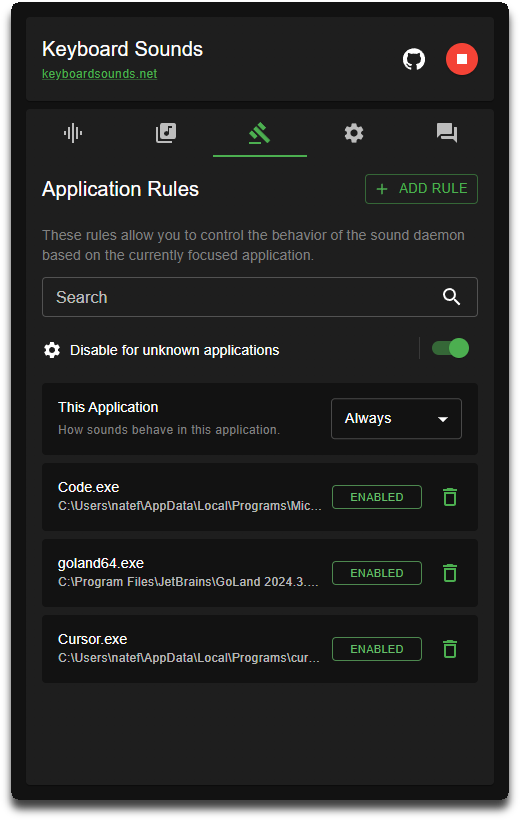
Task: Toggle the Enabled state for Code.exe
Action: (377, 497)
